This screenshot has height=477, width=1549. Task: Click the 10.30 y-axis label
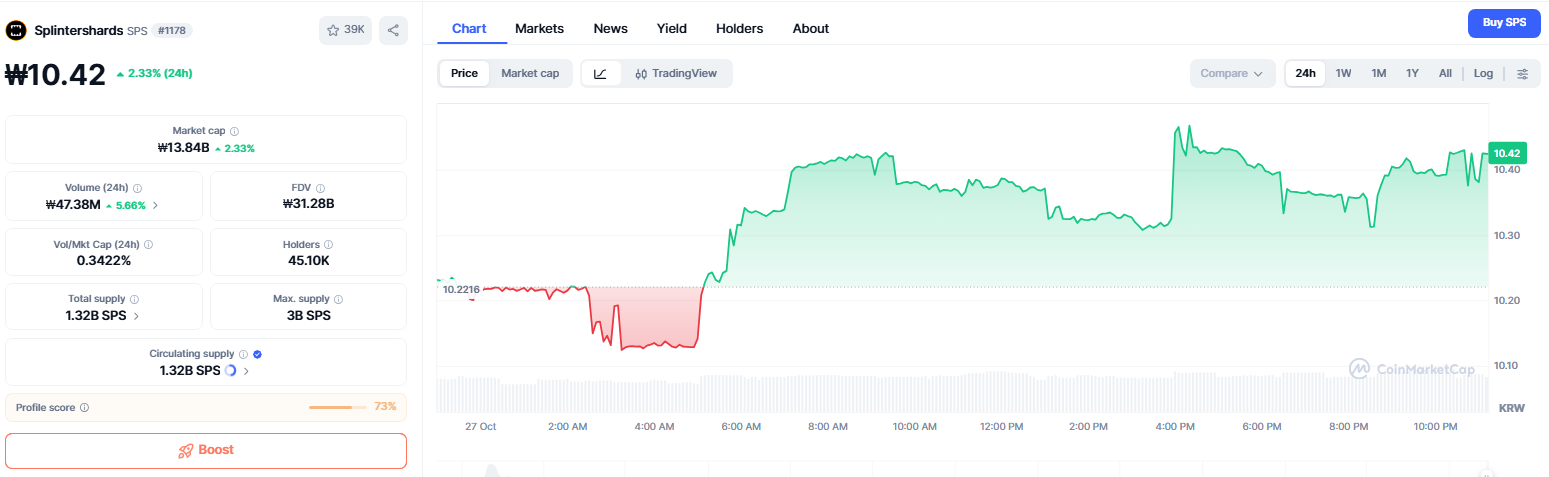(1506, 236)
